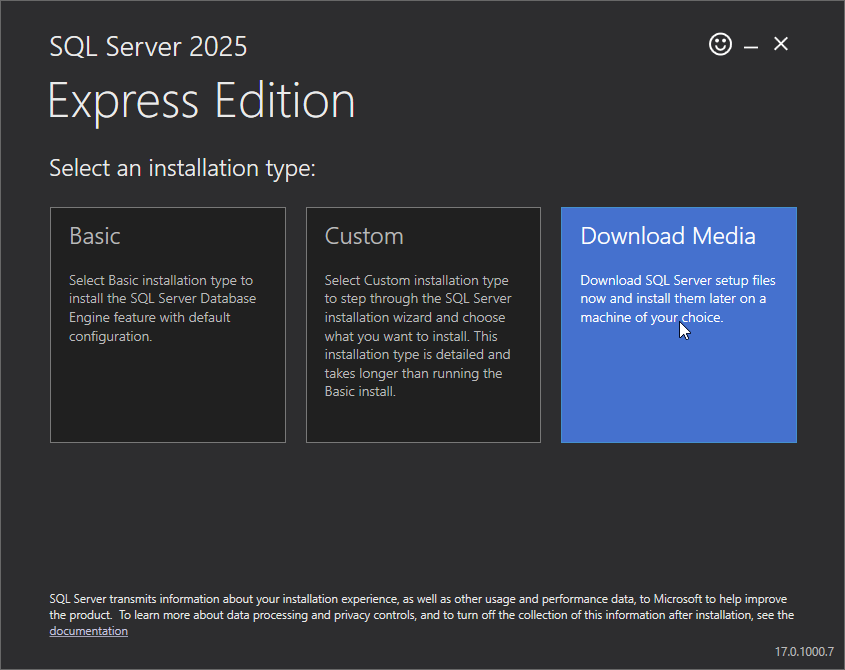Click the data collection privacy notice text
This screenshot has height=670, width=845.
420,607
